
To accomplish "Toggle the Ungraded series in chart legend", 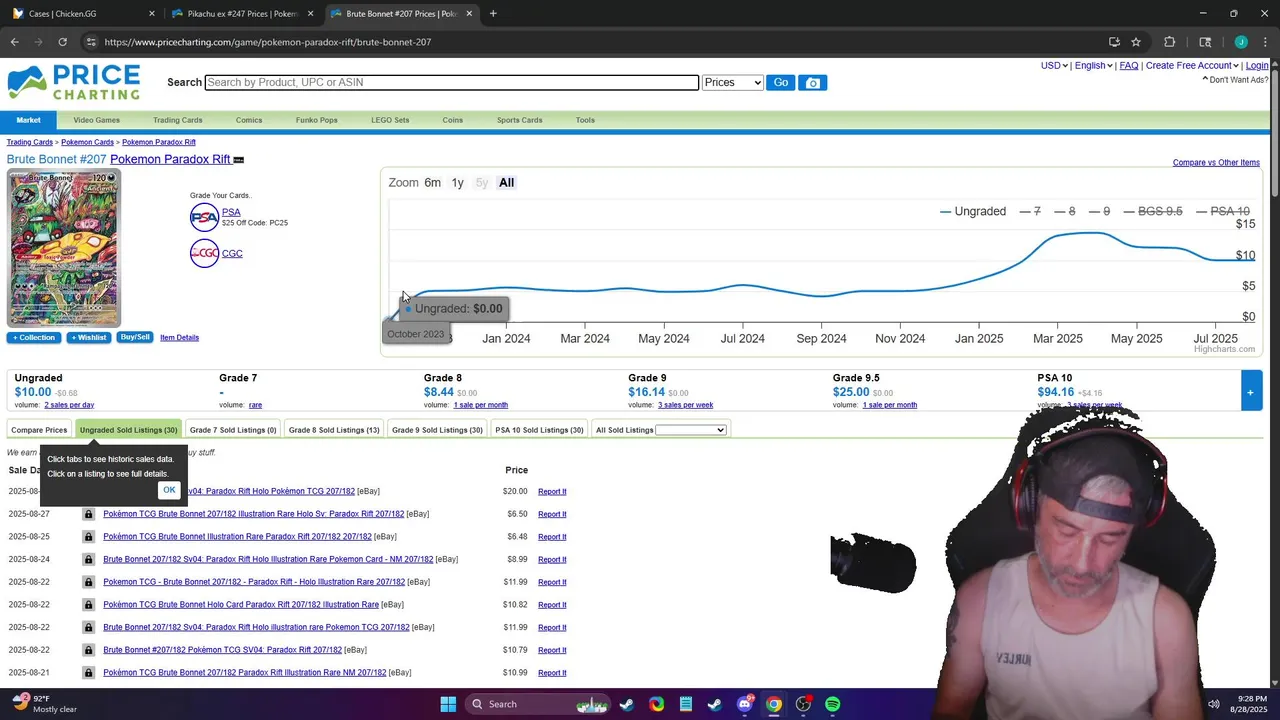I will point(973,211).
